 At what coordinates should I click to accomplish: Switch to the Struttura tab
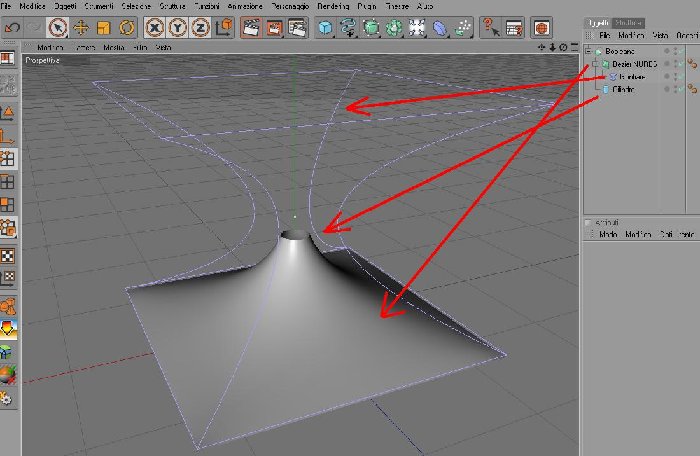pos(628,22)
